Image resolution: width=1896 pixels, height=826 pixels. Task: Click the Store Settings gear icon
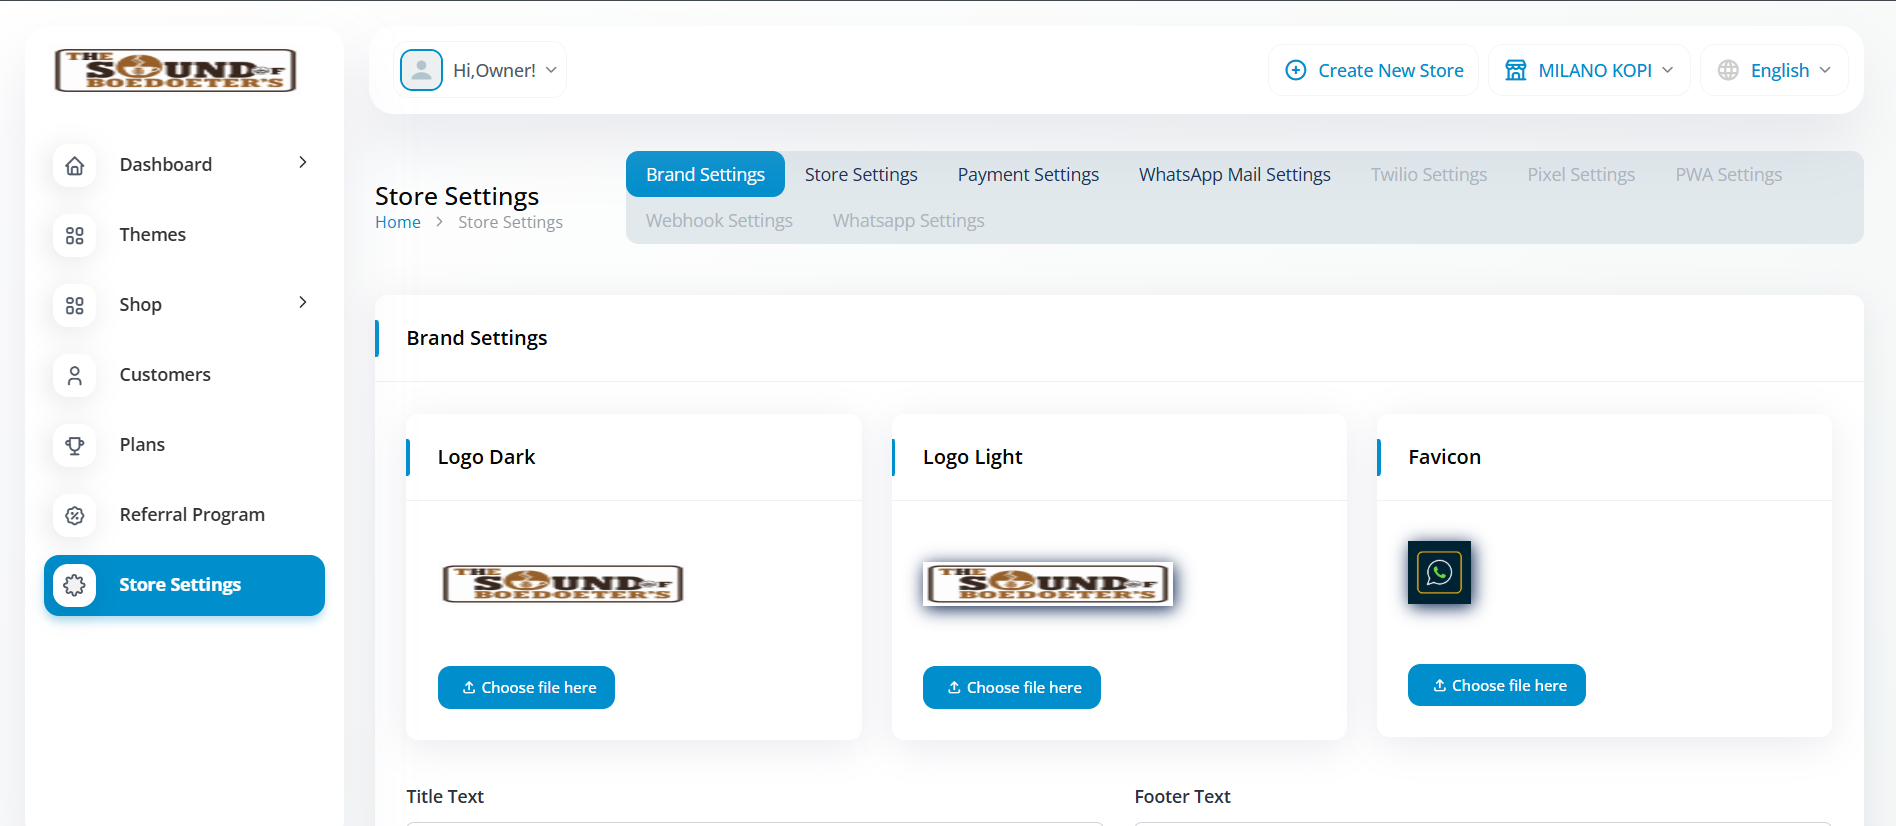[75, 585]
